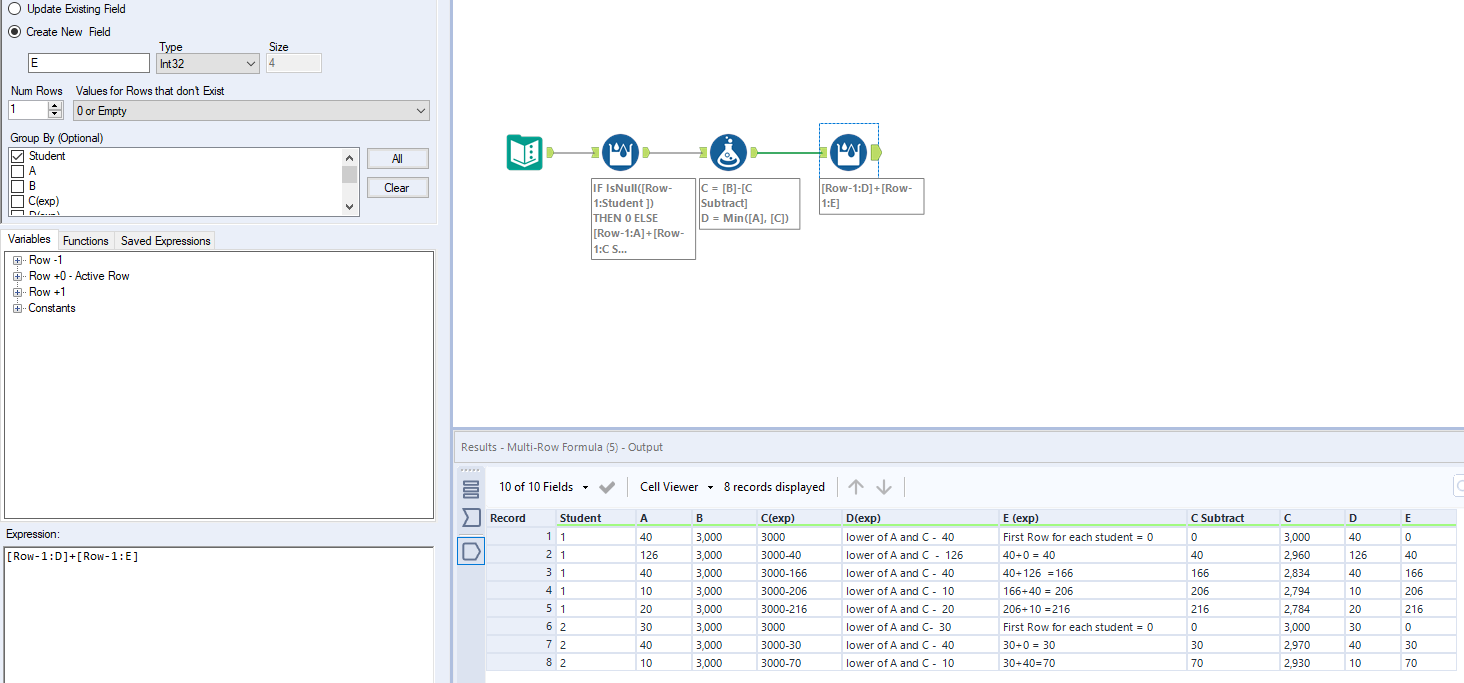
Task: Expand the Row -1 variables node
Action: (x=17, y=261)
